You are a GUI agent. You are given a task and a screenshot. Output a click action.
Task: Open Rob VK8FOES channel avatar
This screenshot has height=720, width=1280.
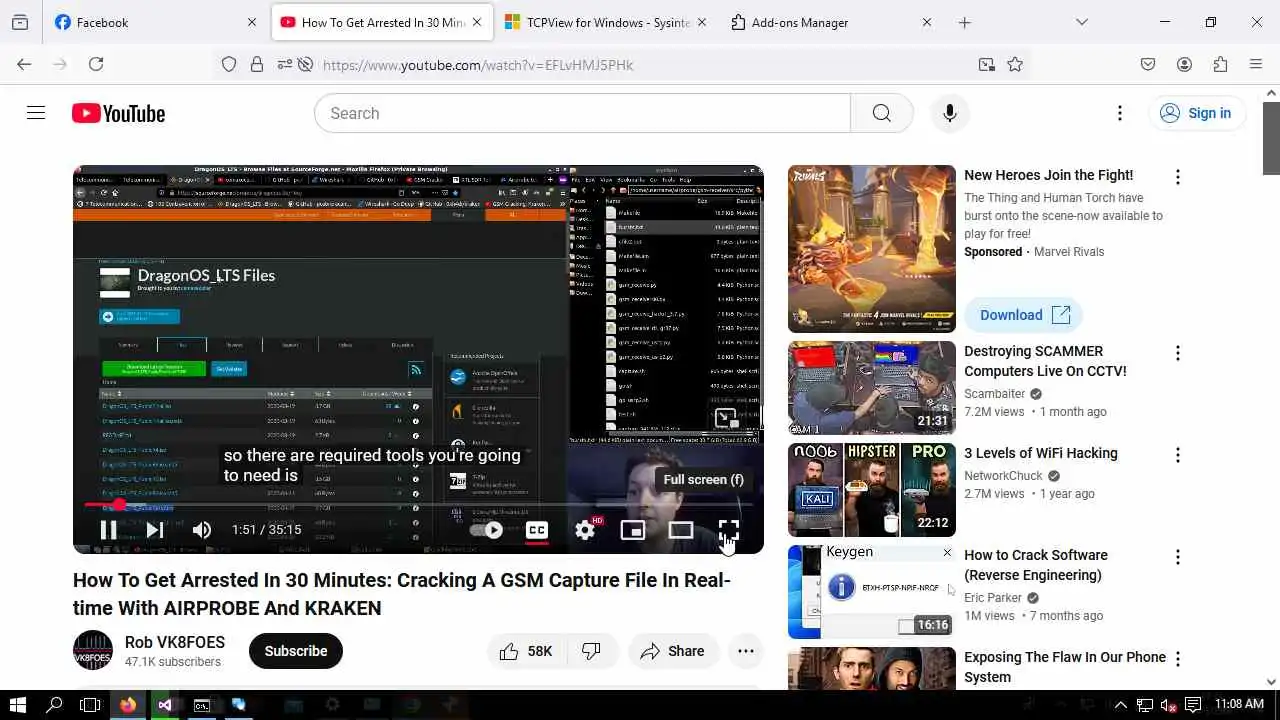coord(93,650)
